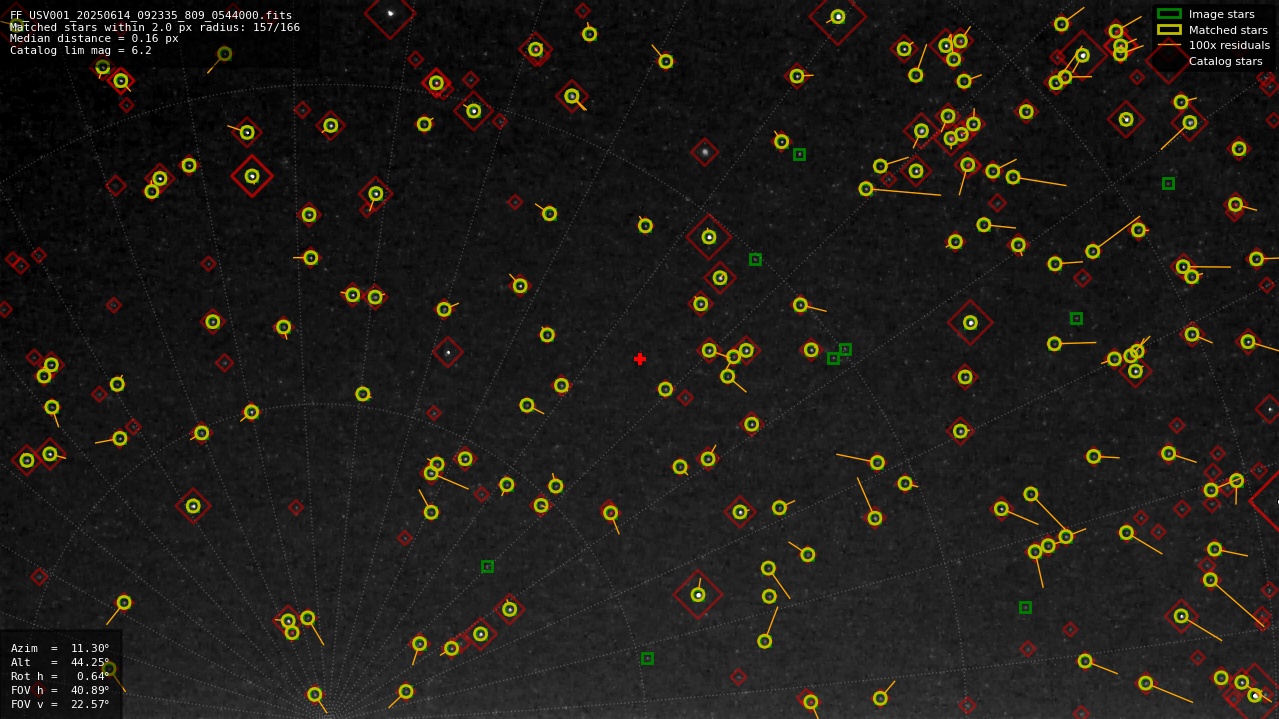Click the 'Catalog lim mag = 6.2' line
Screen dimensions: 1279x719
[x=81, y=50]
